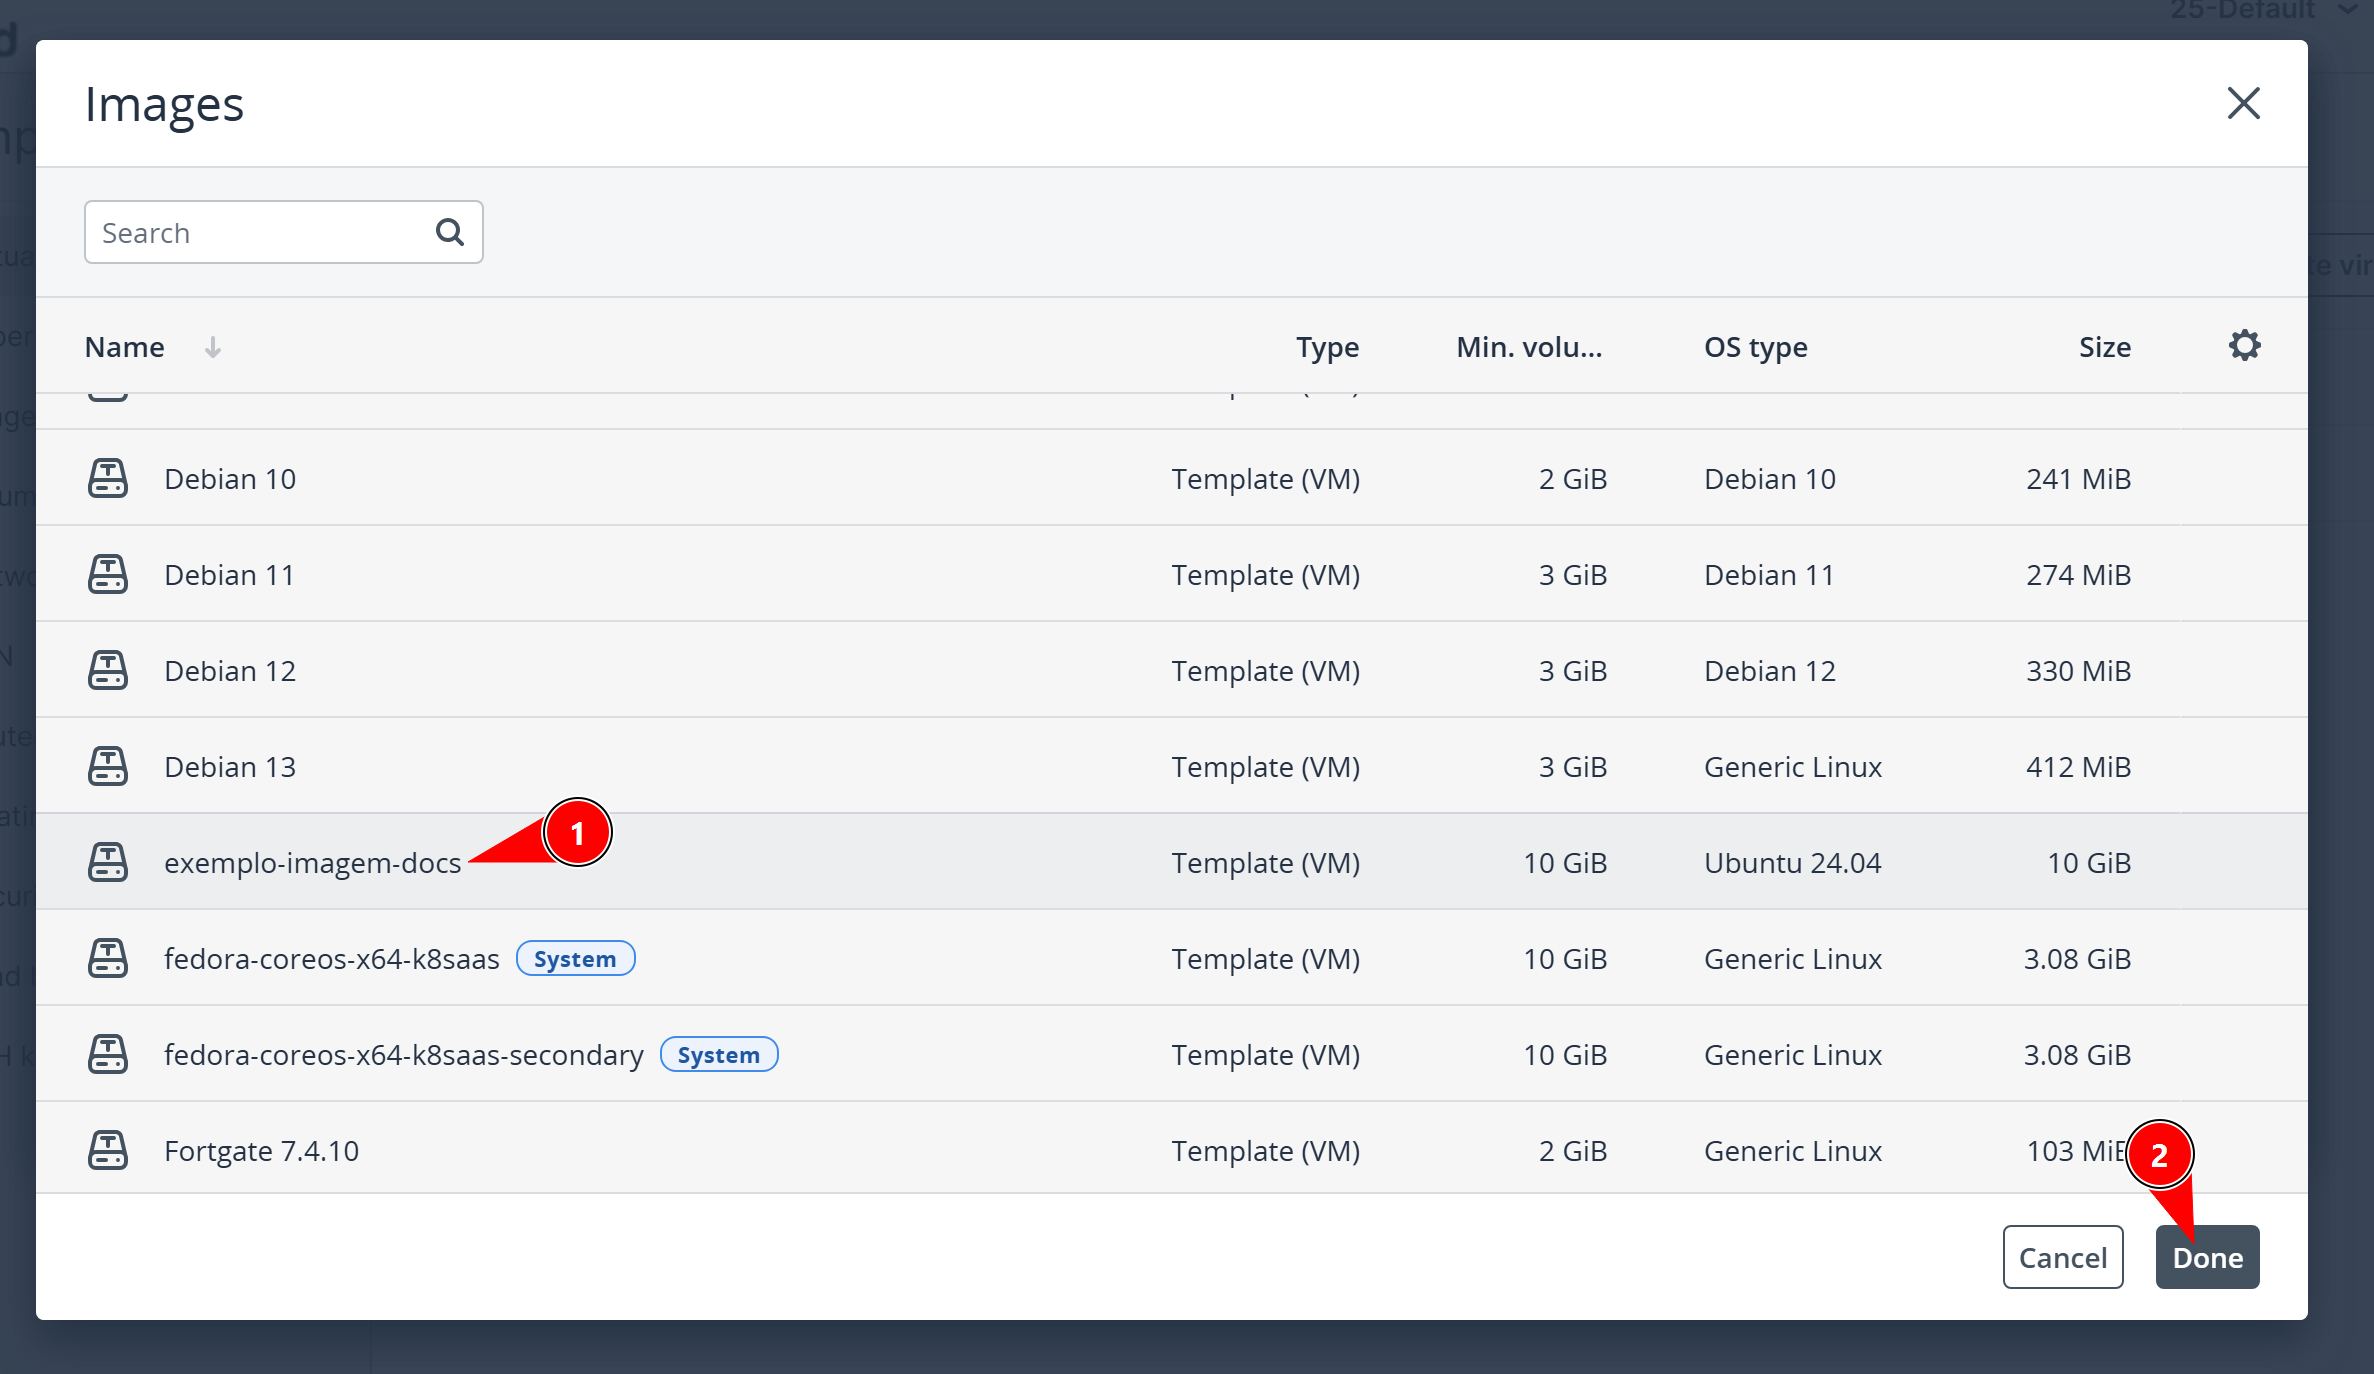Confirm selection with the Done button
This screenshot has width=2374, height=1374.
tap(2207, 1257)
